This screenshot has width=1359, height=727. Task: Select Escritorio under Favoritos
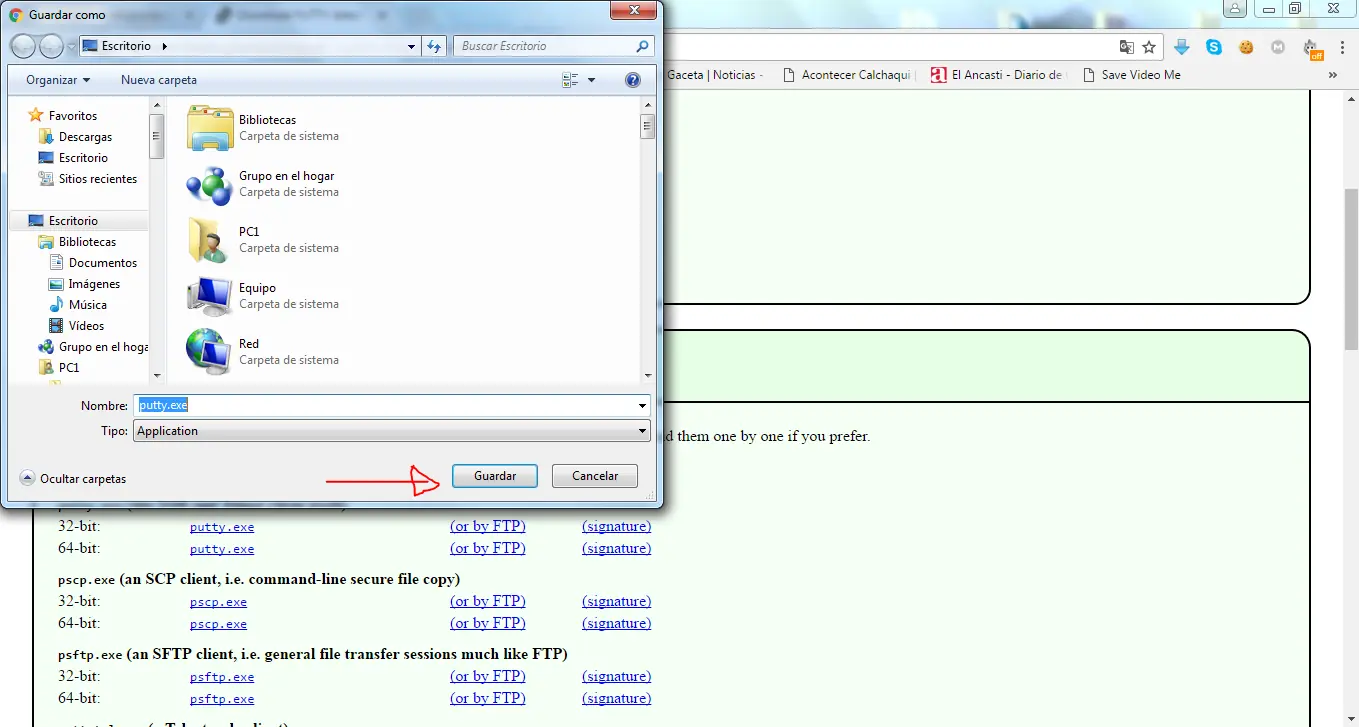83,158
